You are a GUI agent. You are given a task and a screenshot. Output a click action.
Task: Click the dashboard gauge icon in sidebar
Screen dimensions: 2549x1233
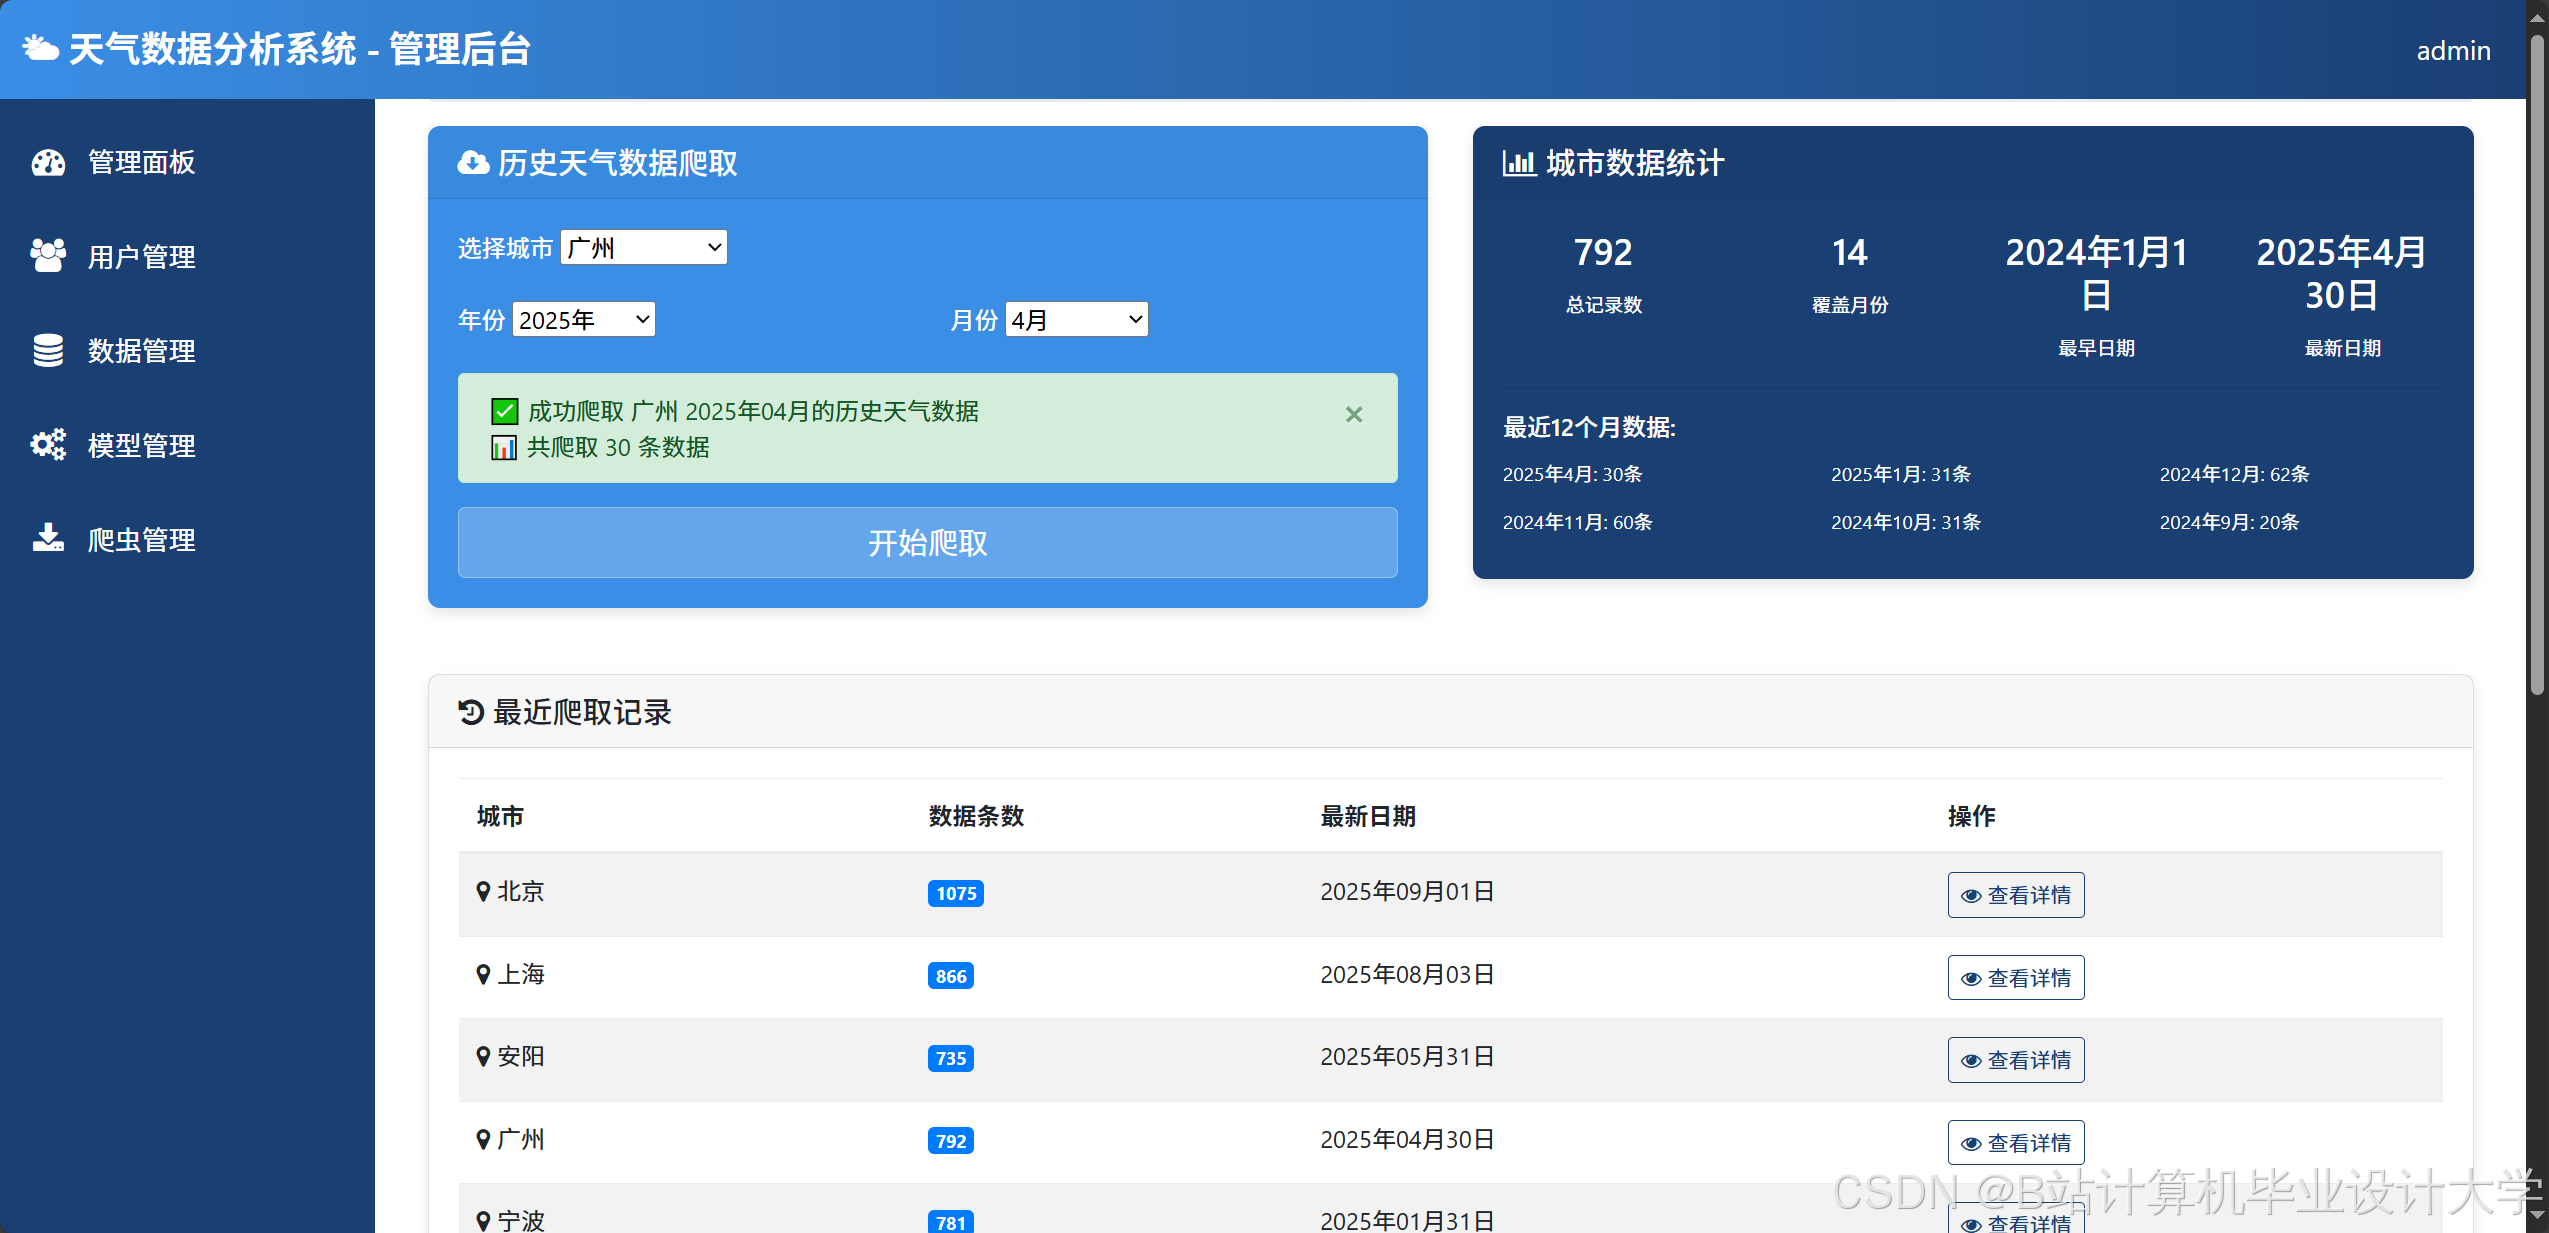coord(48,162)
